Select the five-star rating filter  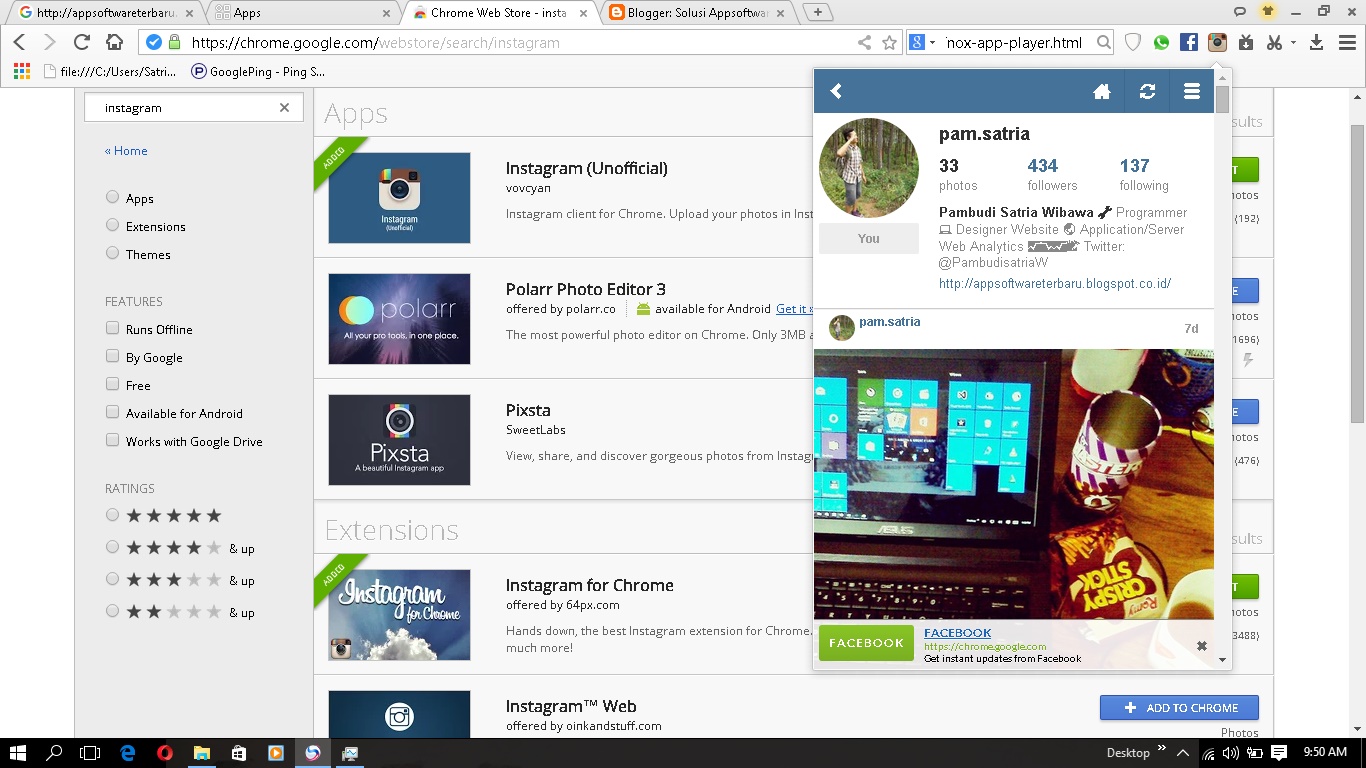[x=112, y=515]
